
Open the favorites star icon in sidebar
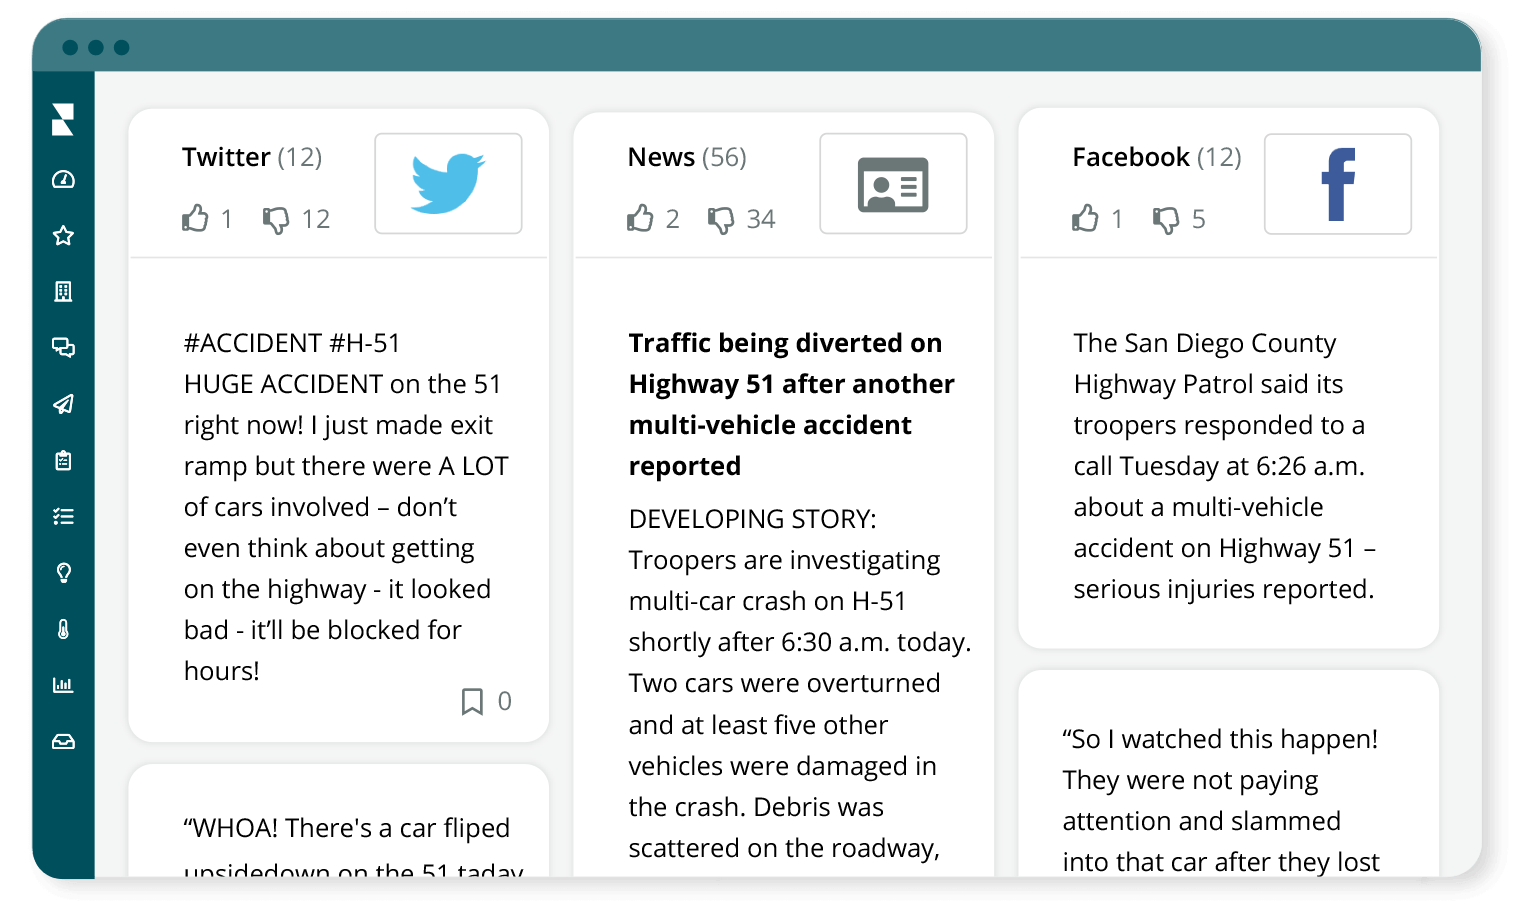[x=63, y=235]
